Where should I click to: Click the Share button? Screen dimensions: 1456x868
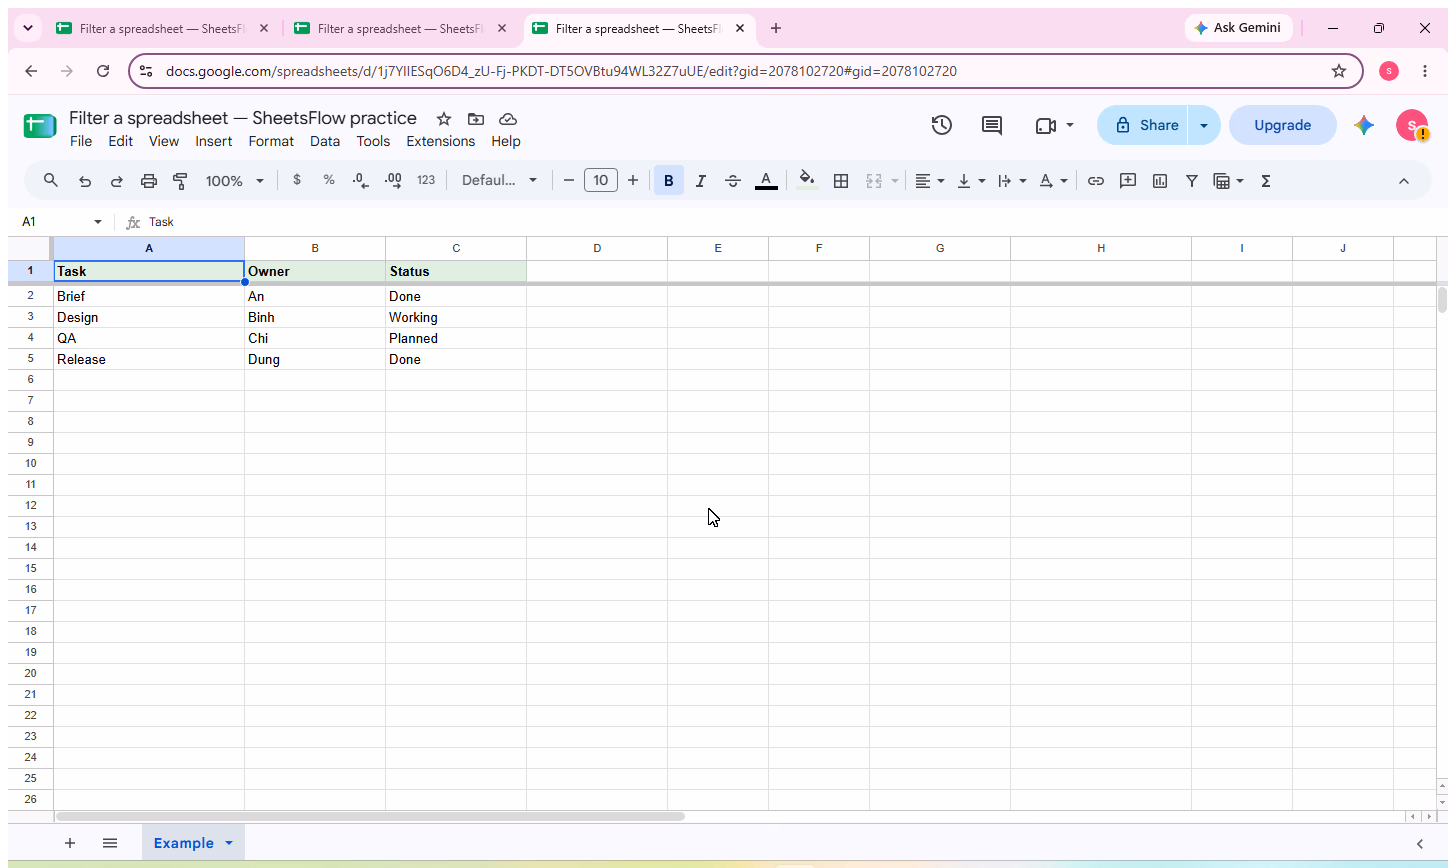(1147, 125)
